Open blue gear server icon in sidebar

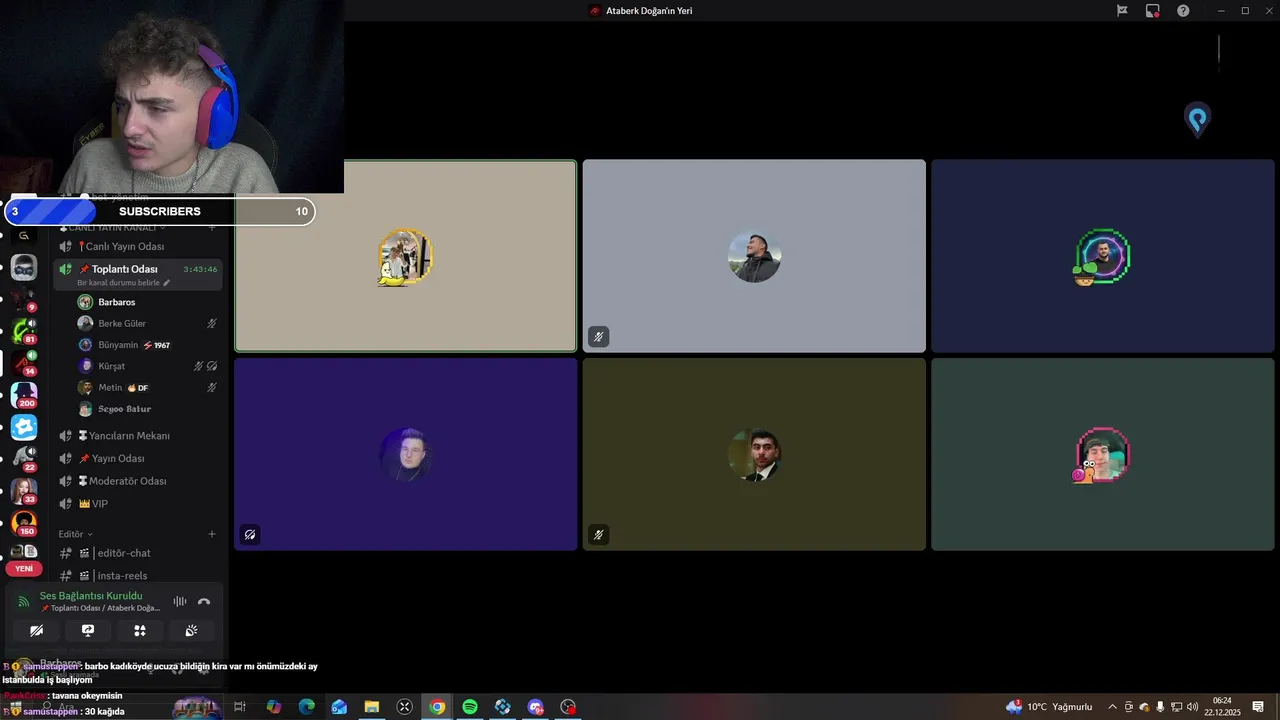point(24,427)
